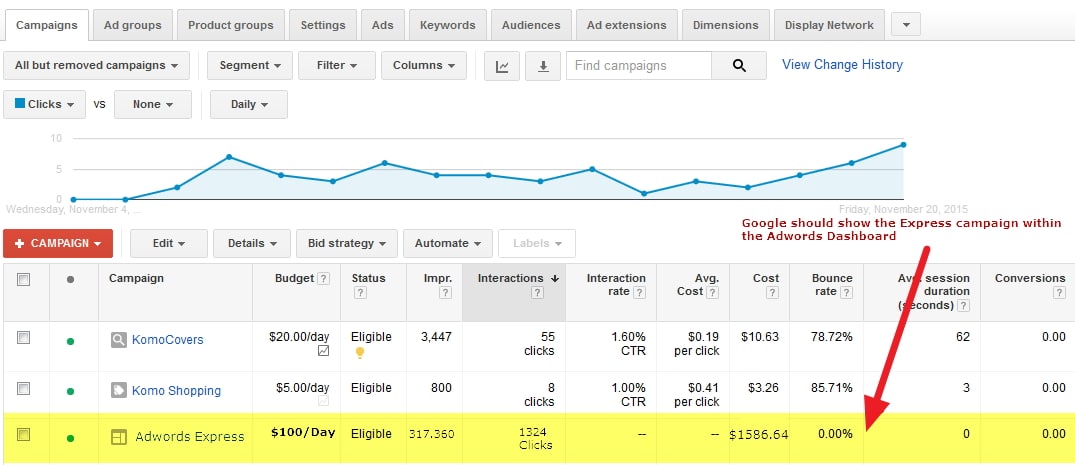Click the Budget column help icon
1075x465 pixels.
click(x=324, y=278)
